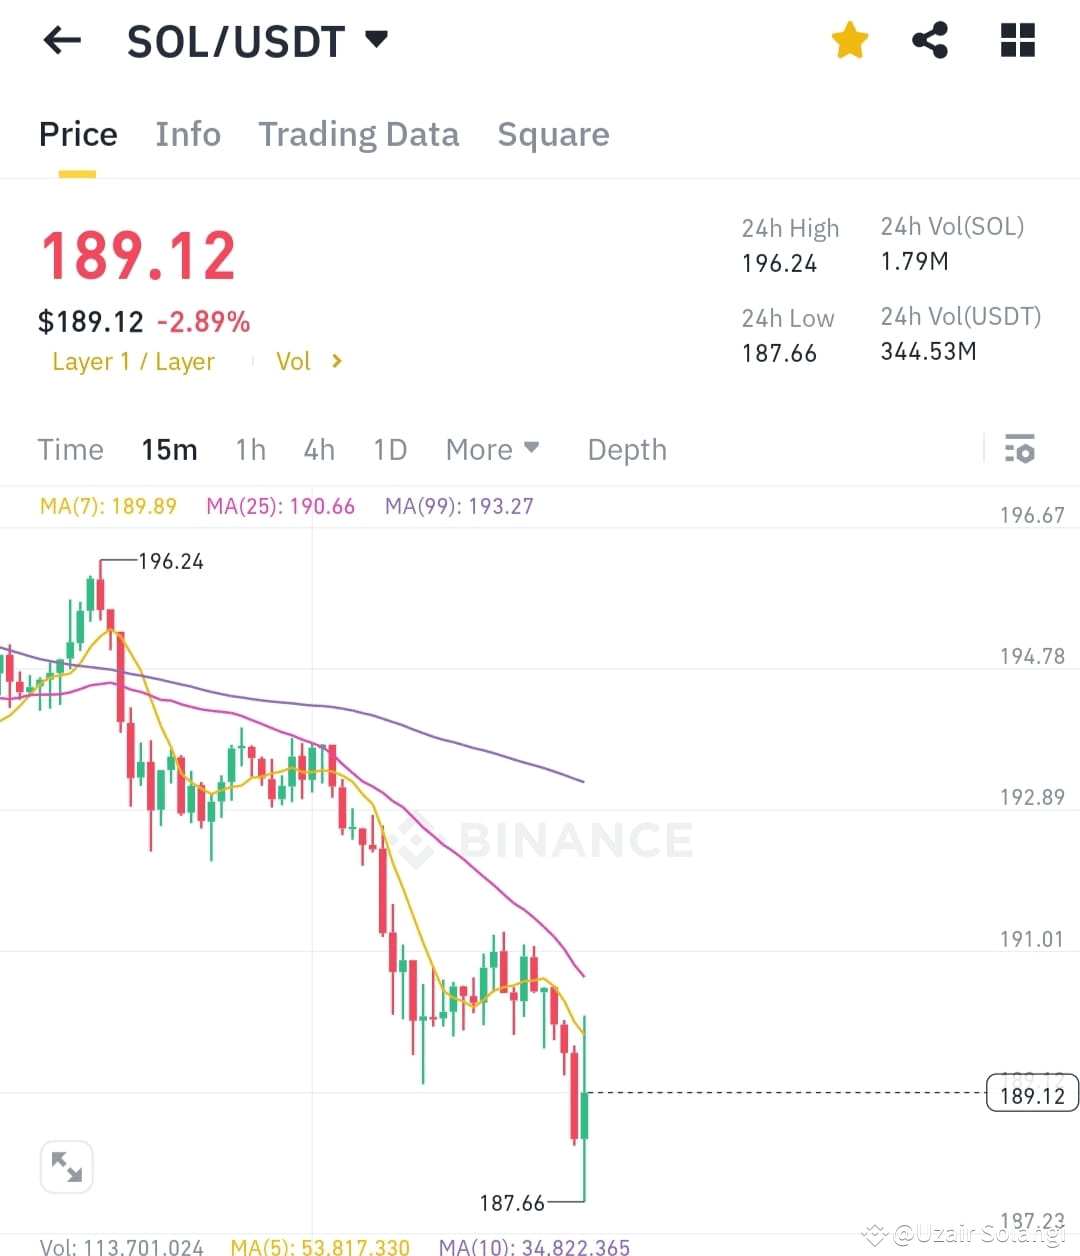Add SOL/USDT to favorites via star icon
Screen dimensions: 1080x1256
(x=849, y=40)
